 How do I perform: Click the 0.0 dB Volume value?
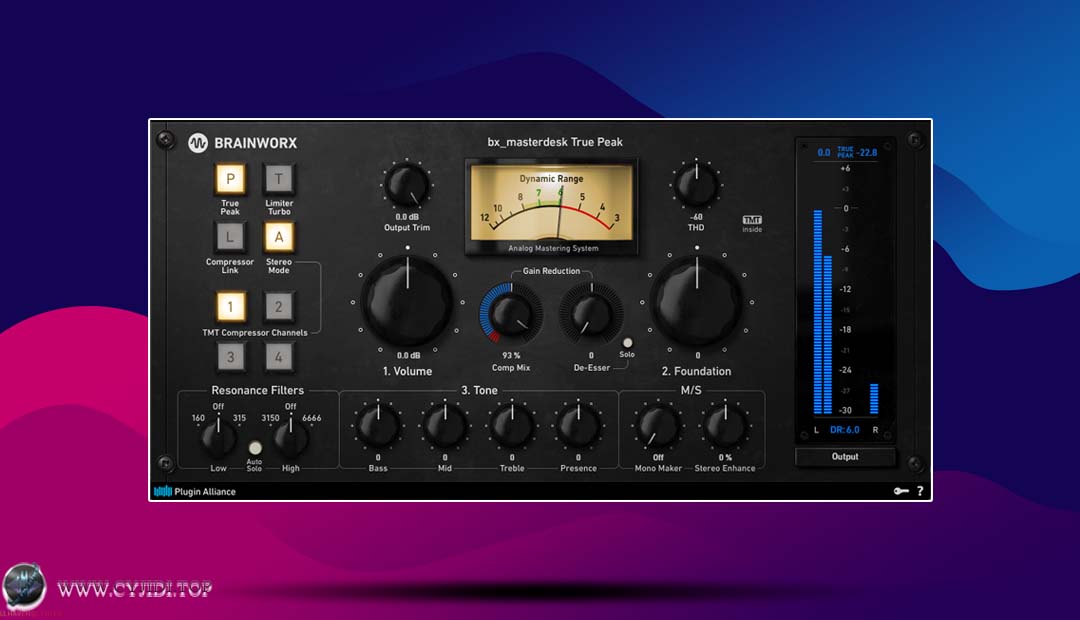click(408, 355)
